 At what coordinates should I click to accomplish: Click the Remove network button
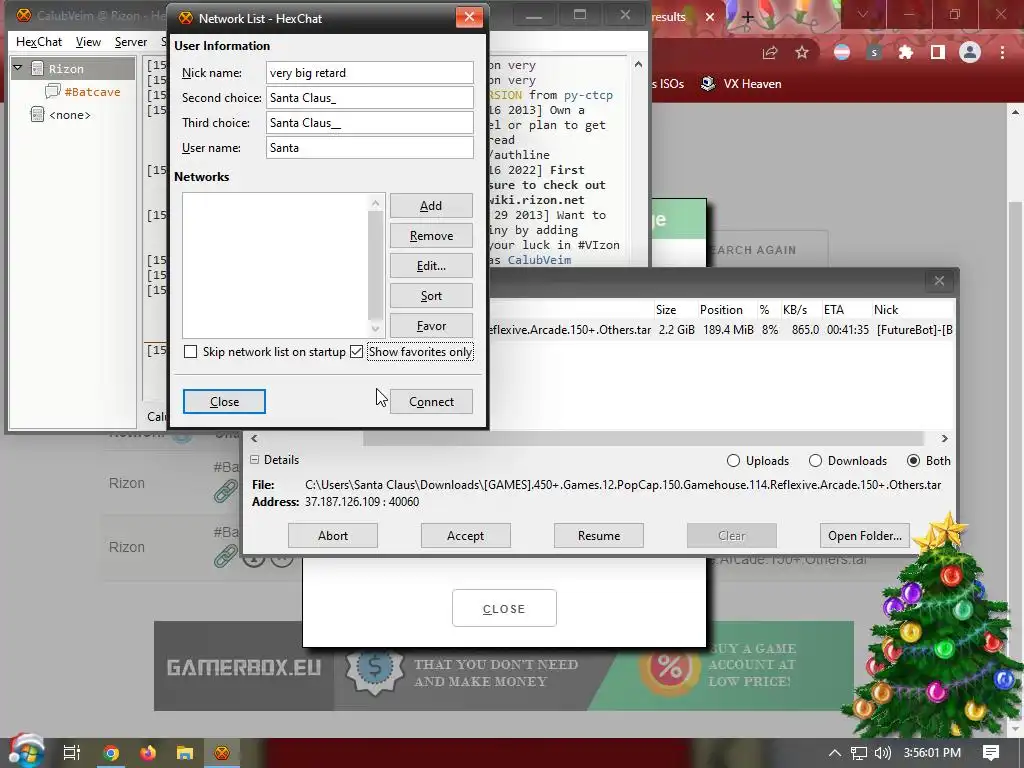click(x=431, y=236)
